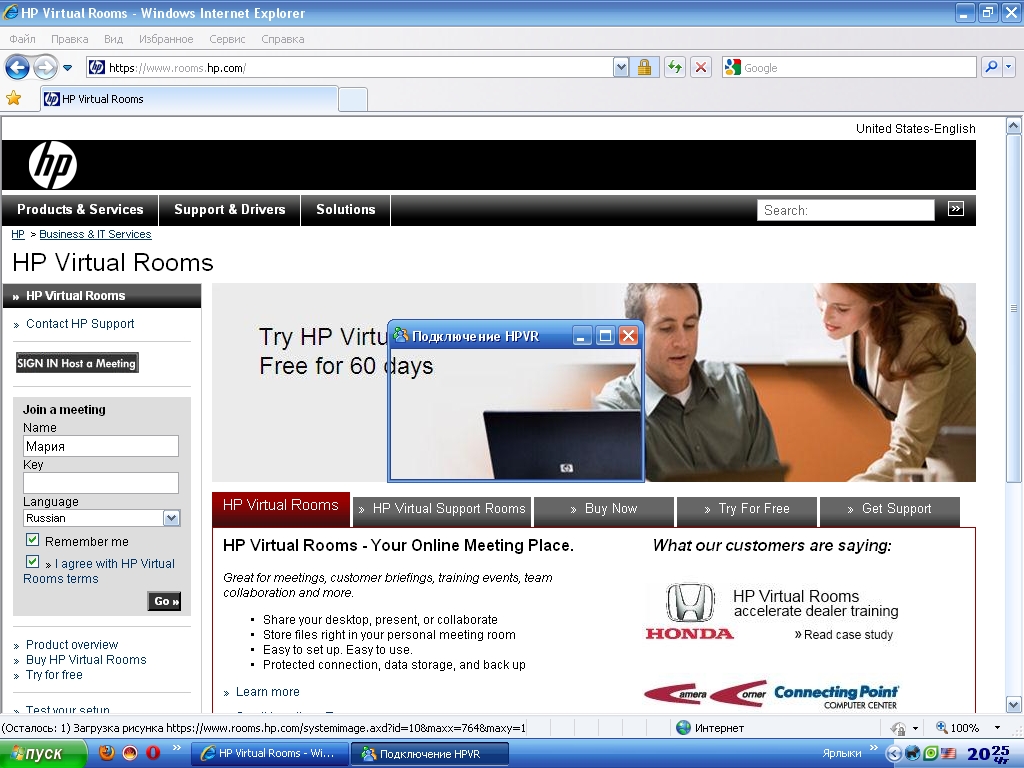The height and width of the screenshot is (768, 1024).
Task: Follow the Business & IT Services breadcrumb
Action: tap(95, 234)
